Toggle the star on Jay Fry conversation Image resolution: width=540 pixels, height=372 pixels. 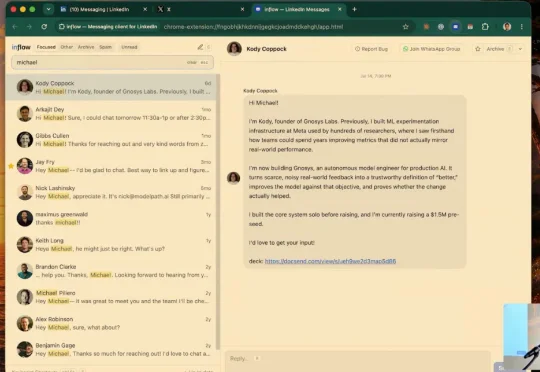pyautogui.click(x=11, y=166)
